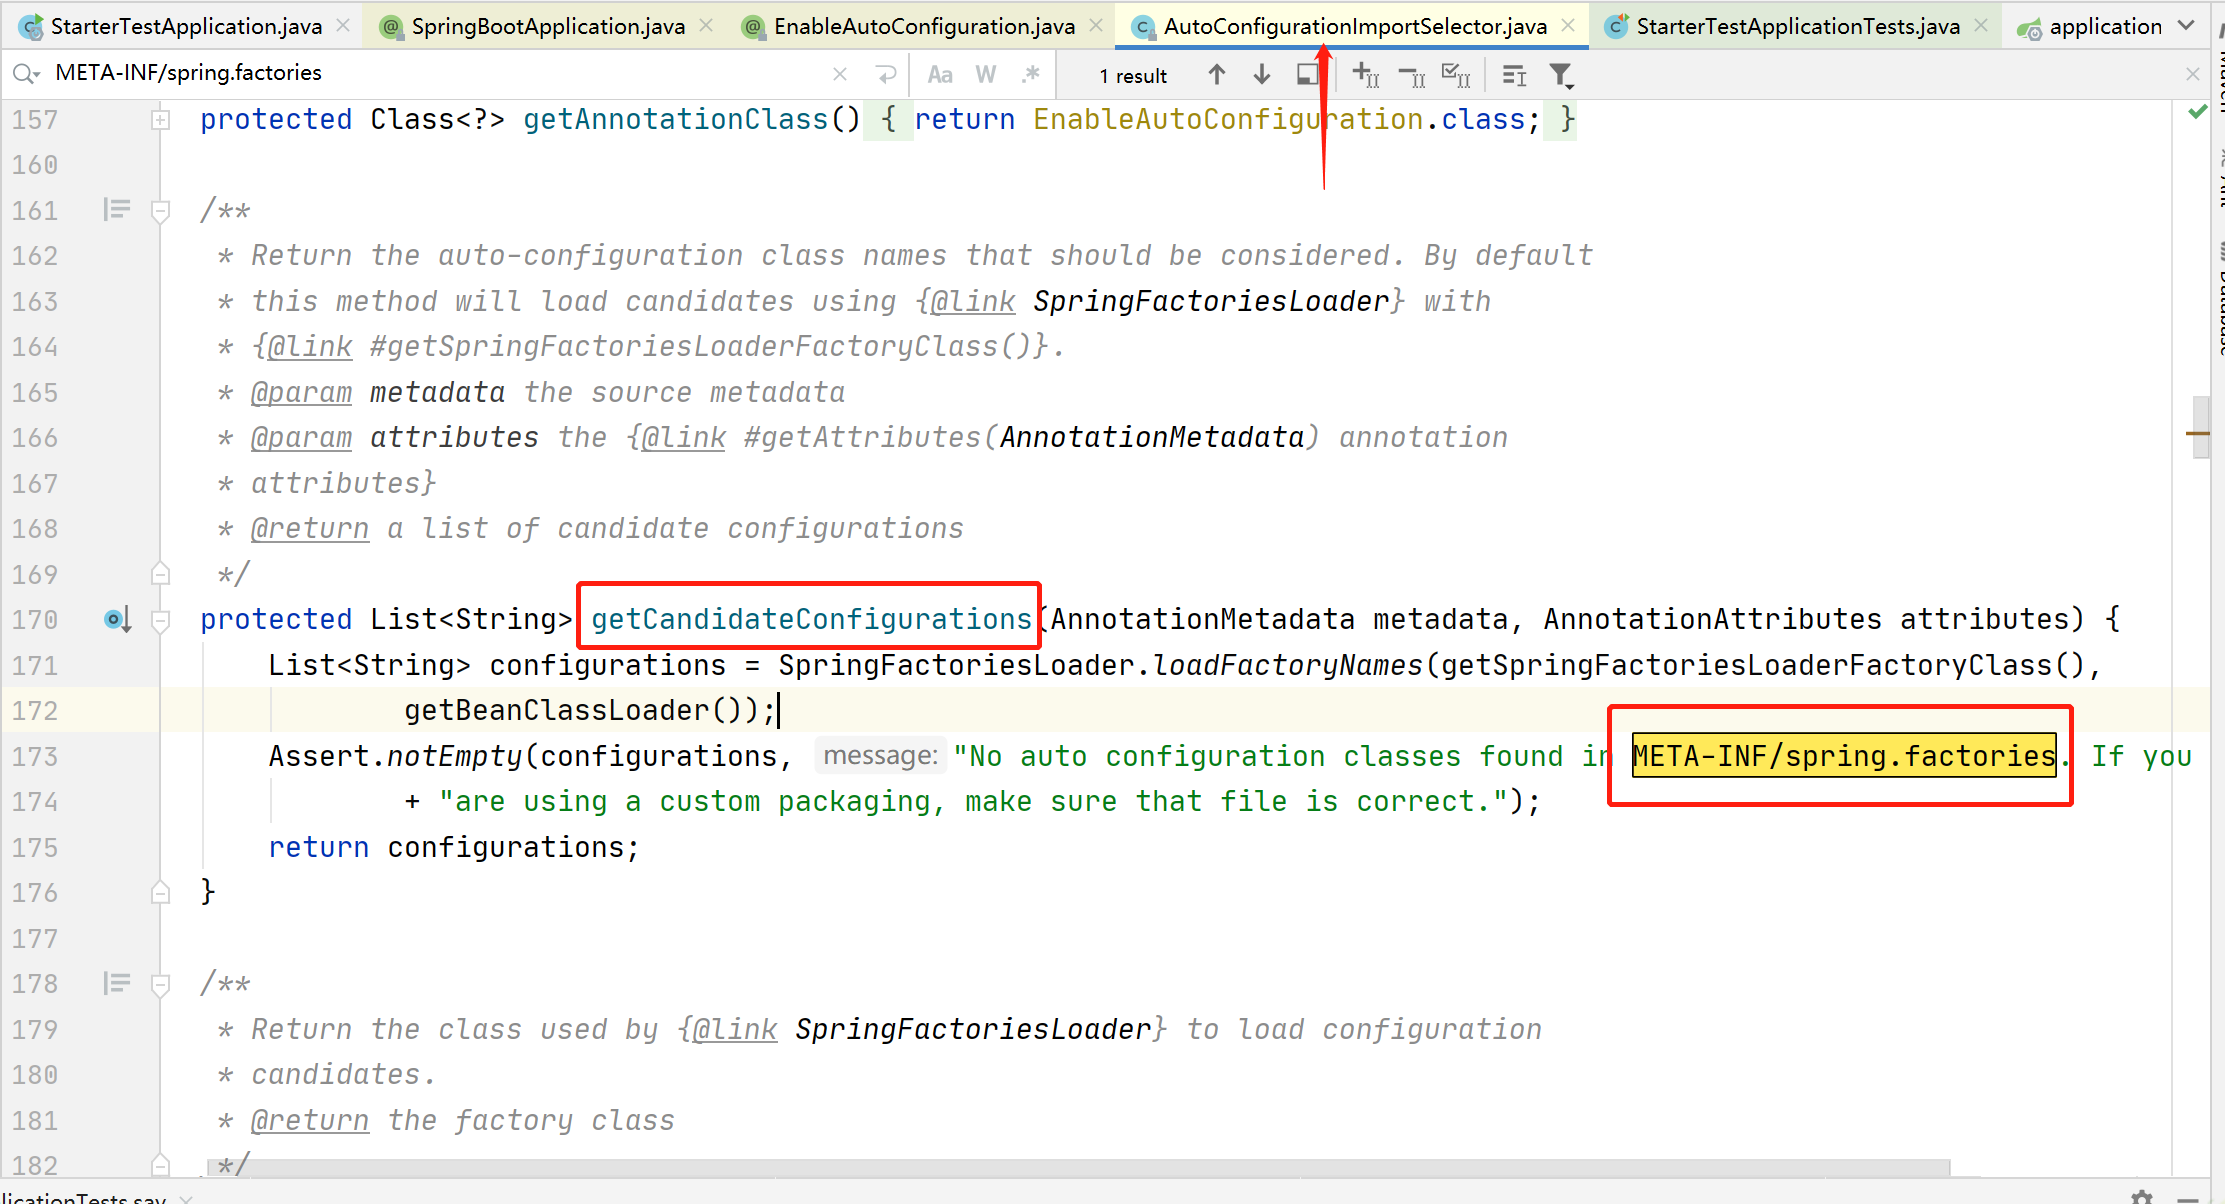
Task: Go to next search occurrence arrow
Action: pyautogui.click(x=1262, y=75)
